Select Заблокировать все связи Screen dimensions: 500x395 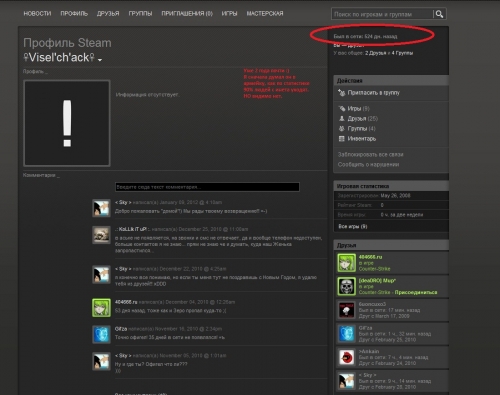(x=370, y=155)
